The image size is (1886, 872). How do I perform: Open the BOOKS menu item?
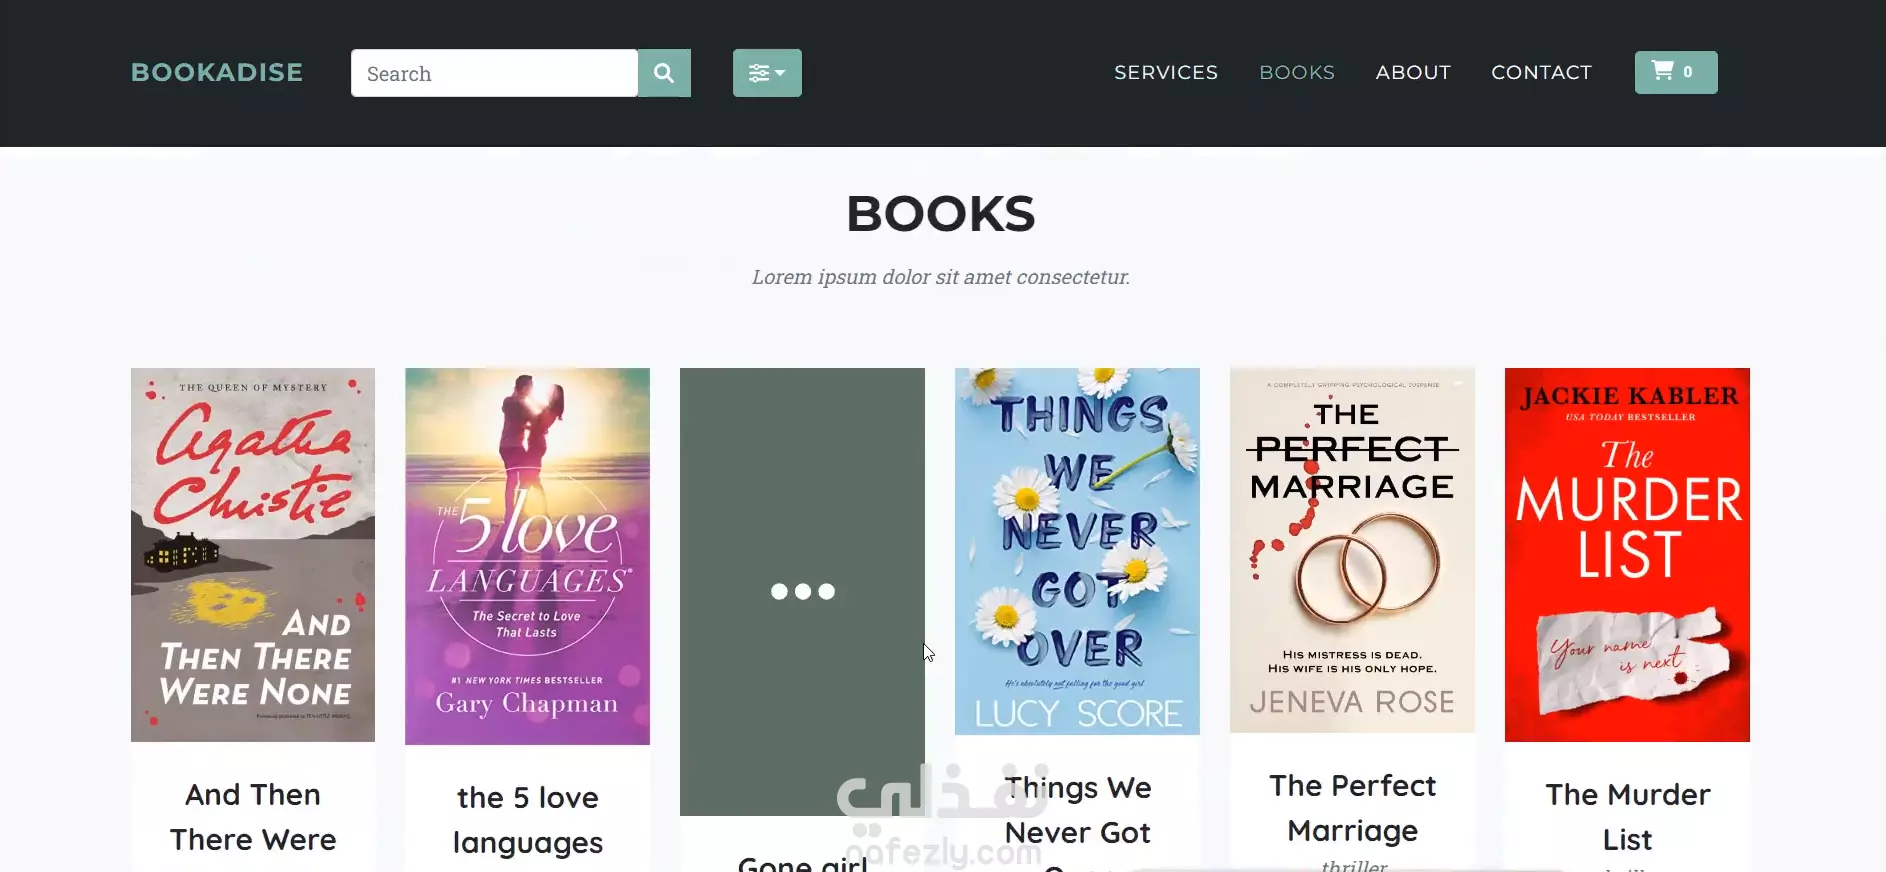(1297, 72)
